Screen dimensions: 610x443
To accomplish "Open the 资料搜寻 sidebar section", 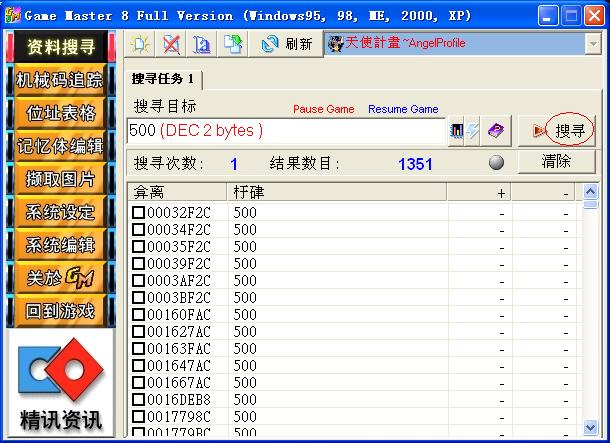I will pos(61,45).
